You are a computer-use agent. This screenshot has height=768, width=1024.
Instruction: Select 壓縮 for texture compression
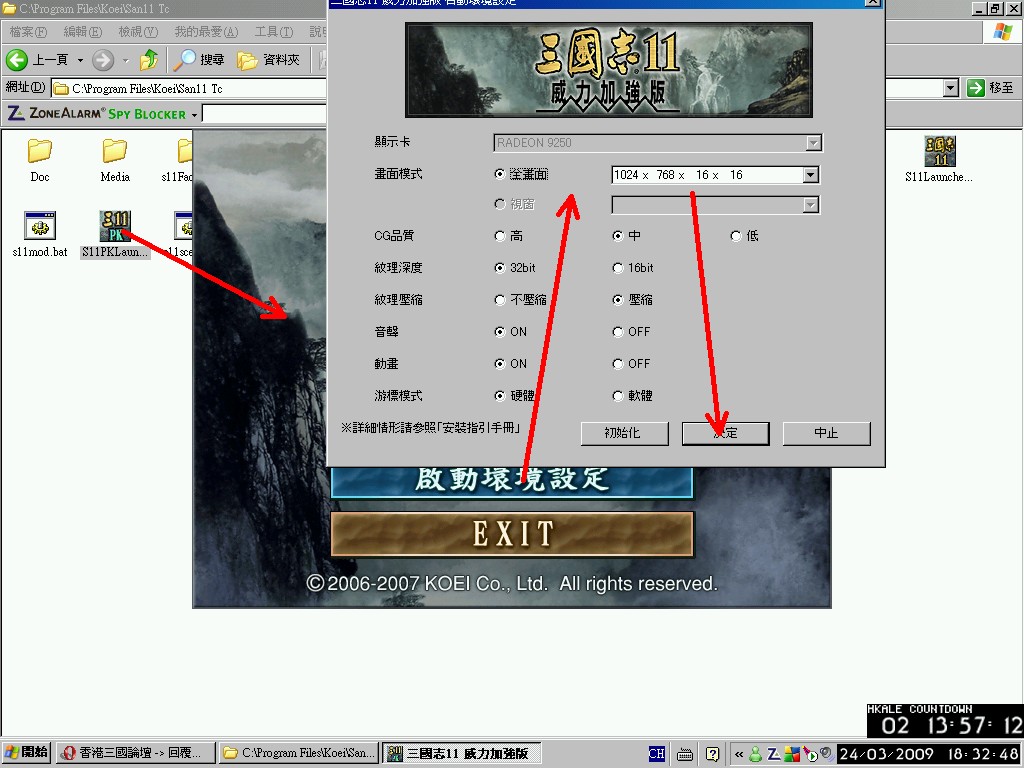click(x=618, y=300)
